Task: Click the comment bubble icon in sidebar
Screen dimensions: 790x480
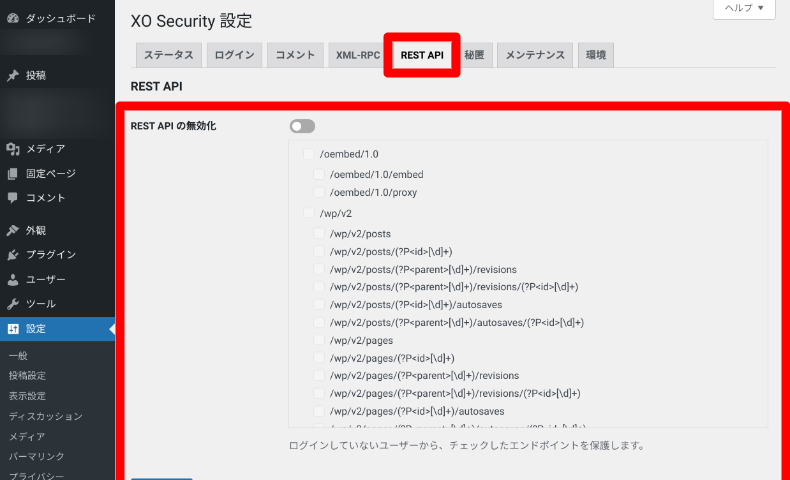Action: [13, 197]
